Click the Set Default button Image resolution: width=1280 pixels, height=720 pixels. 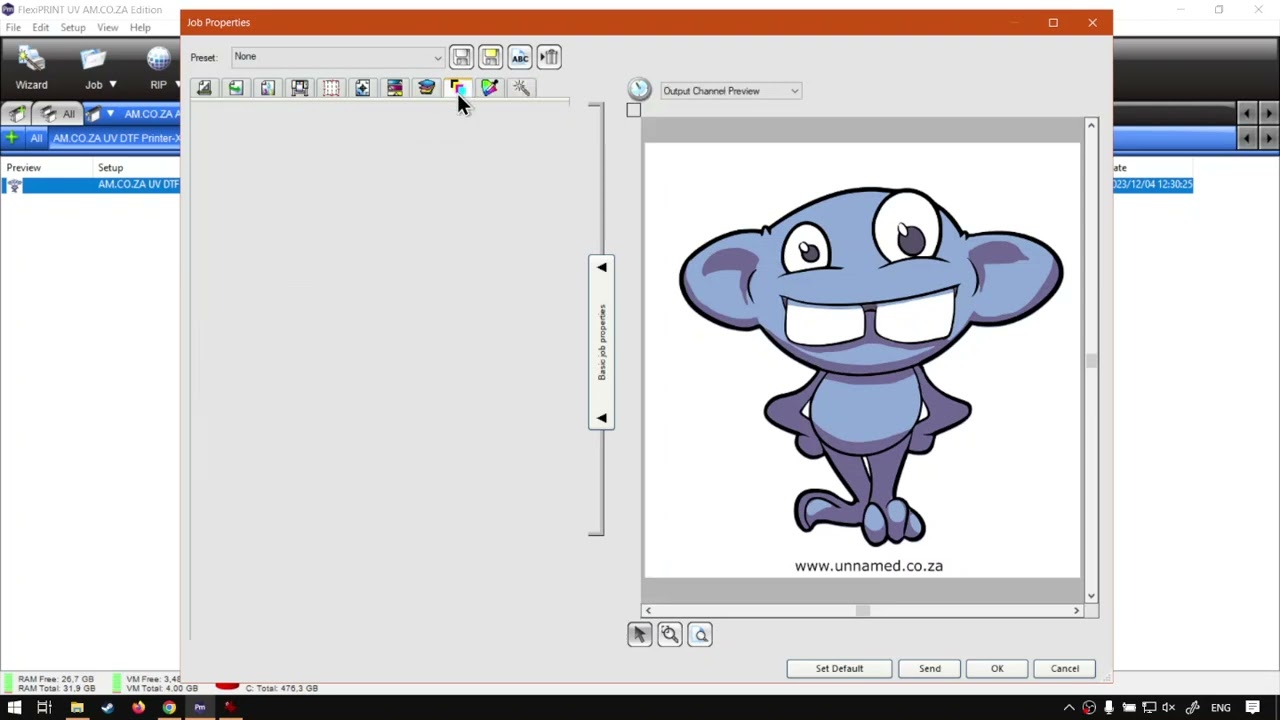point(839,668)
